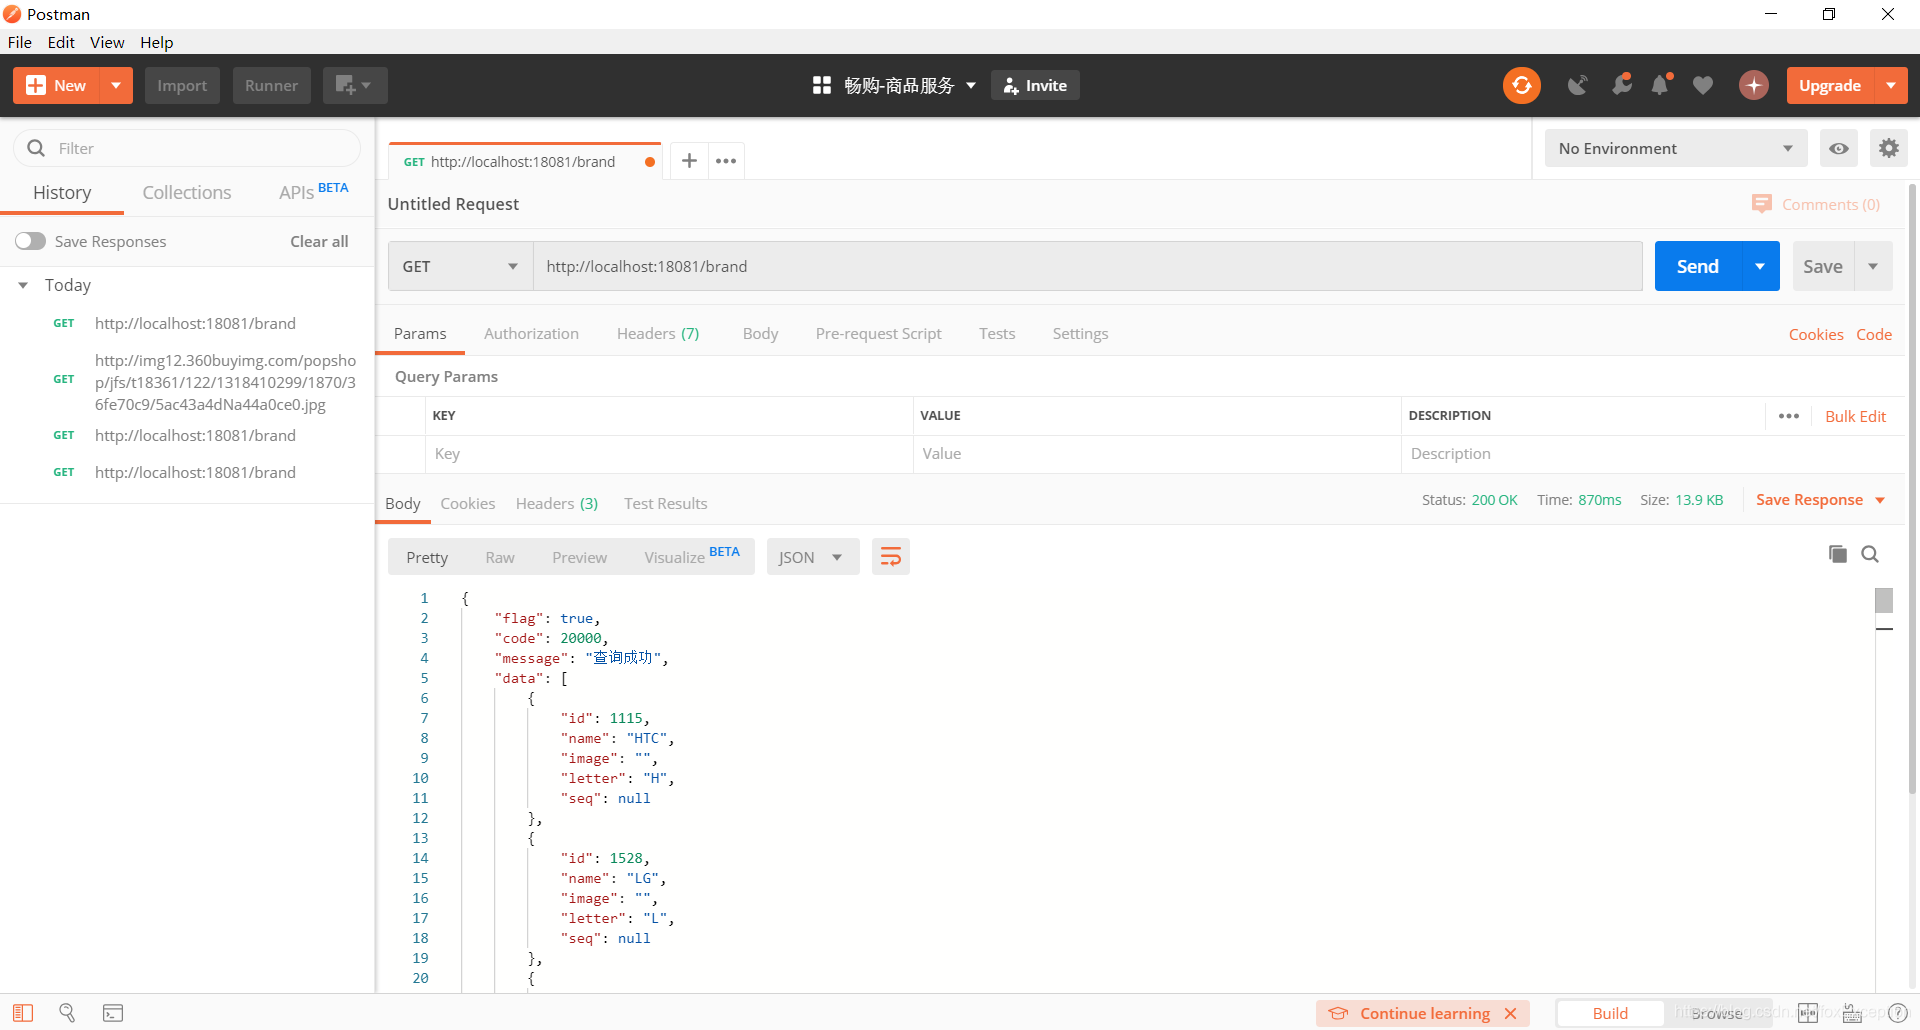1920x1030 pixels.
Task: Select Raw response view
Action: [x=500, y=557]
